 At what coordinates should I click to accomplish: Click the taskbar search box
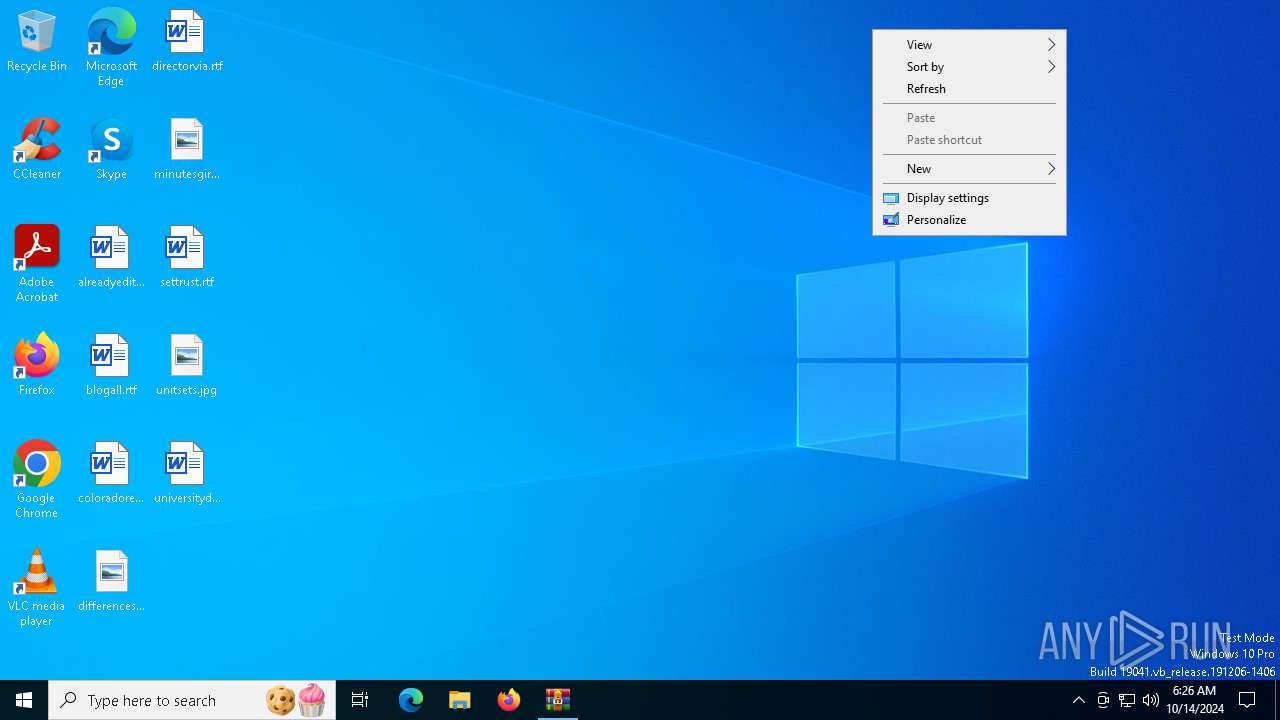pyautogui.click(x=192, y=700)
